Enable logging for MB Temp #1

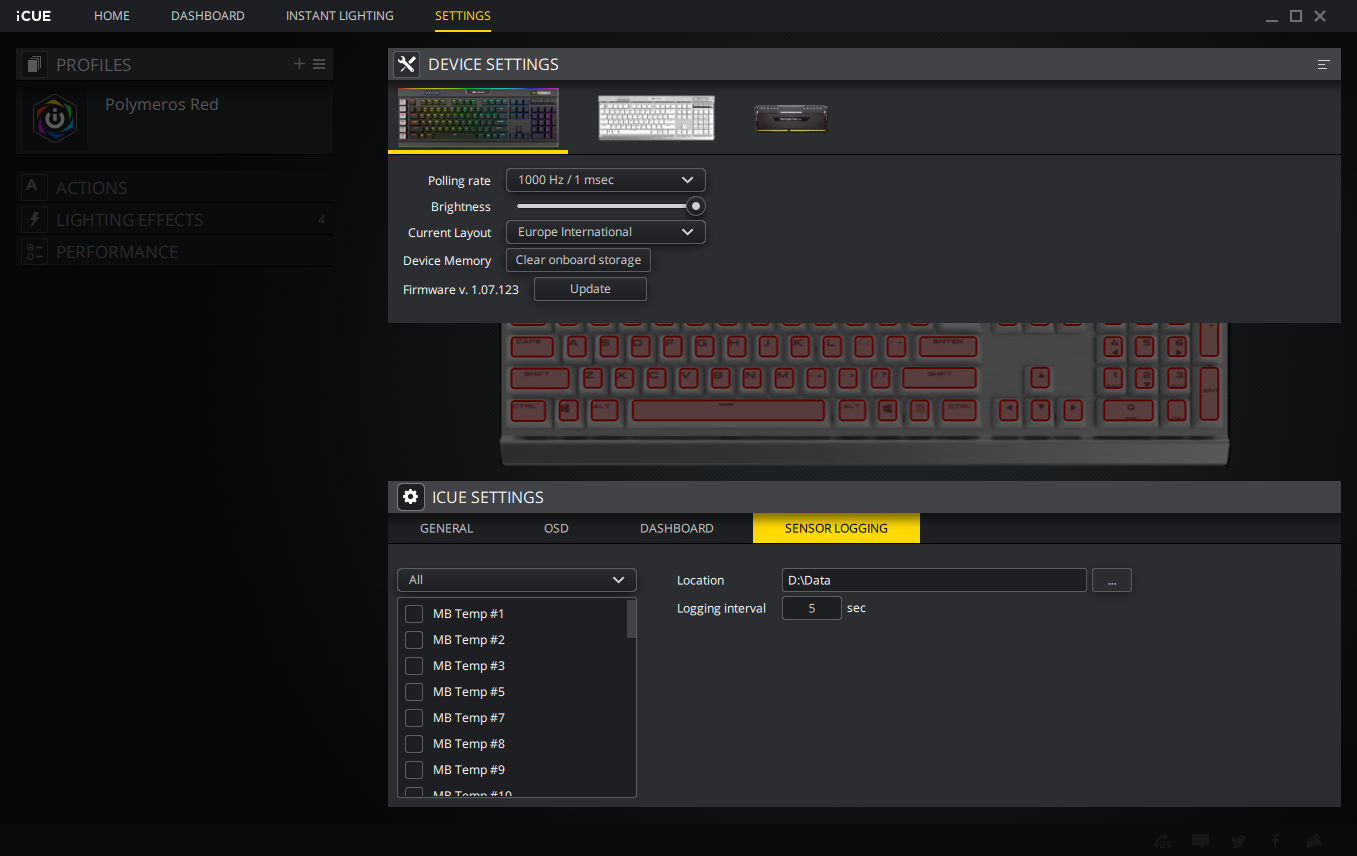point(414,614)
